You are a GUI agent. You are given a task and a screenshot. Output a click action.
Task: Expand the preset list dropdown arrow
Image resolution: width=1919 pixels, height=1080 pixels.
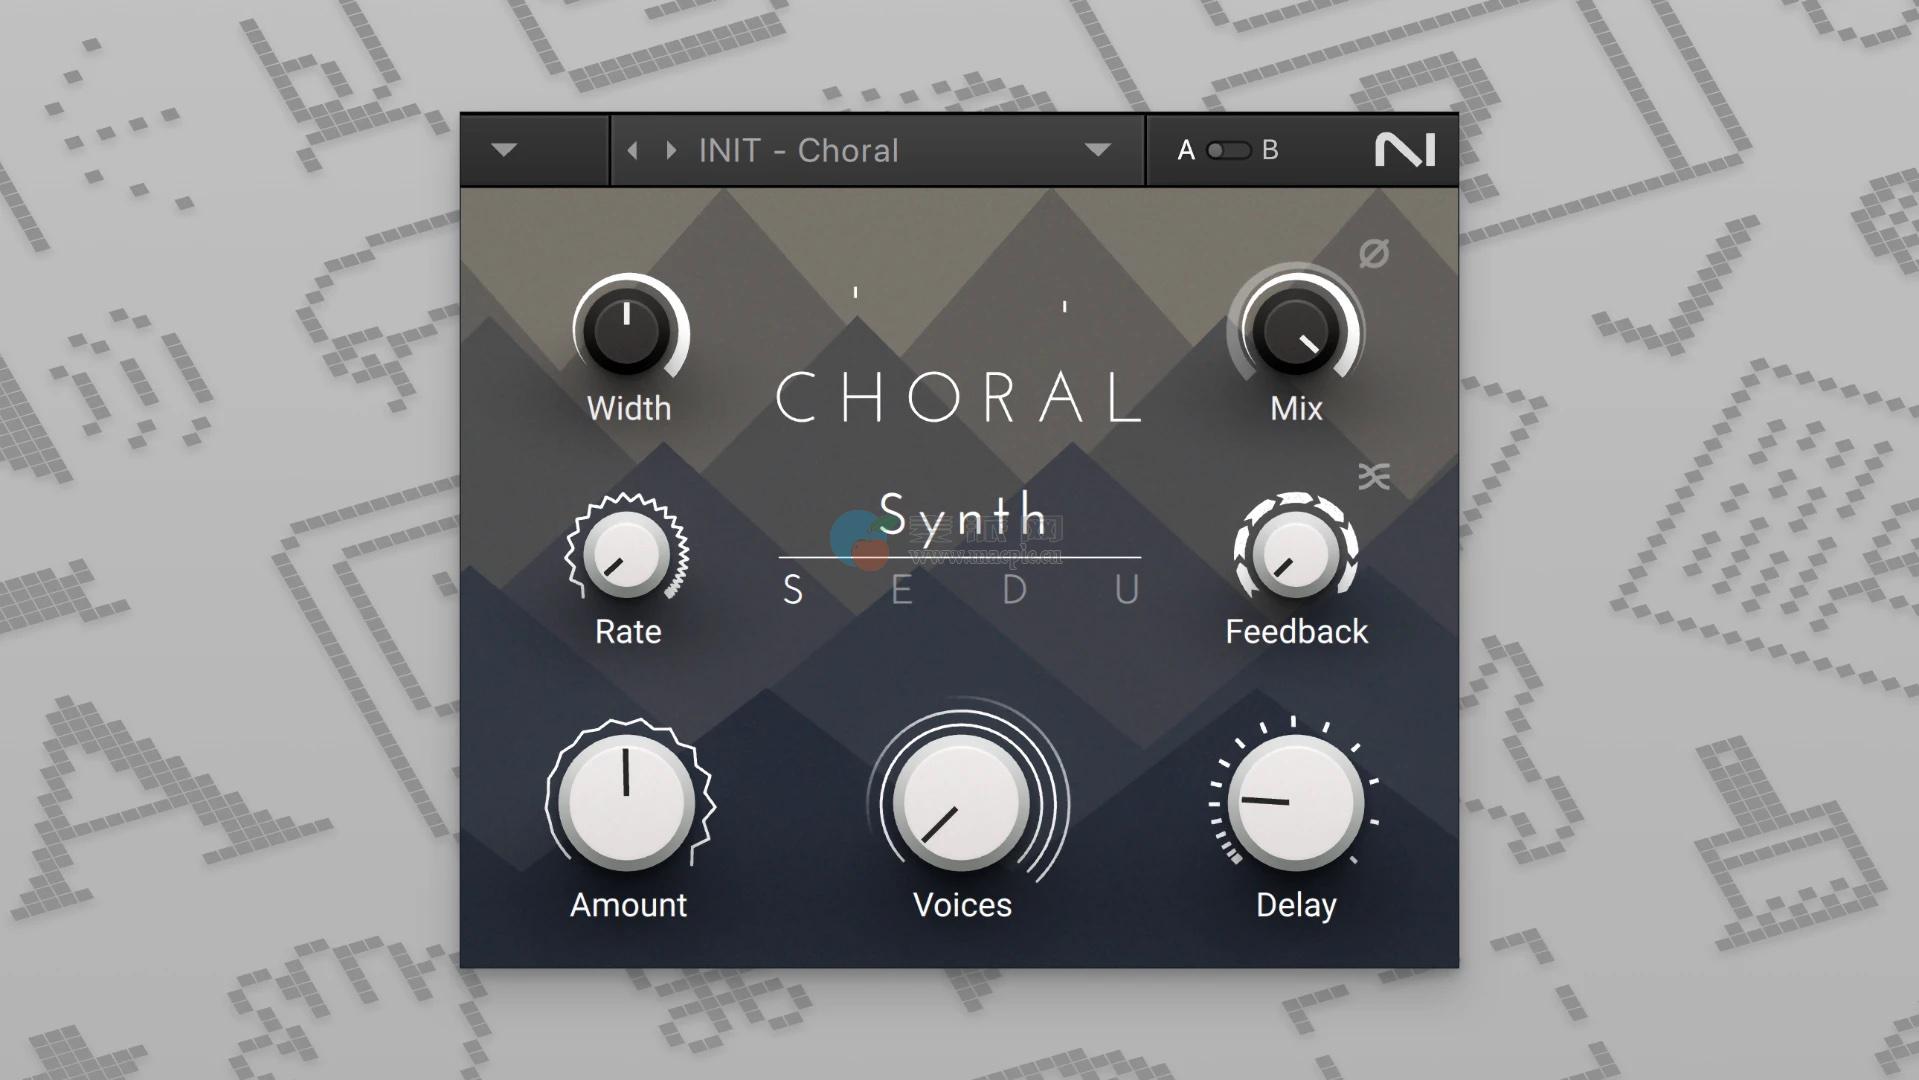1097,151
